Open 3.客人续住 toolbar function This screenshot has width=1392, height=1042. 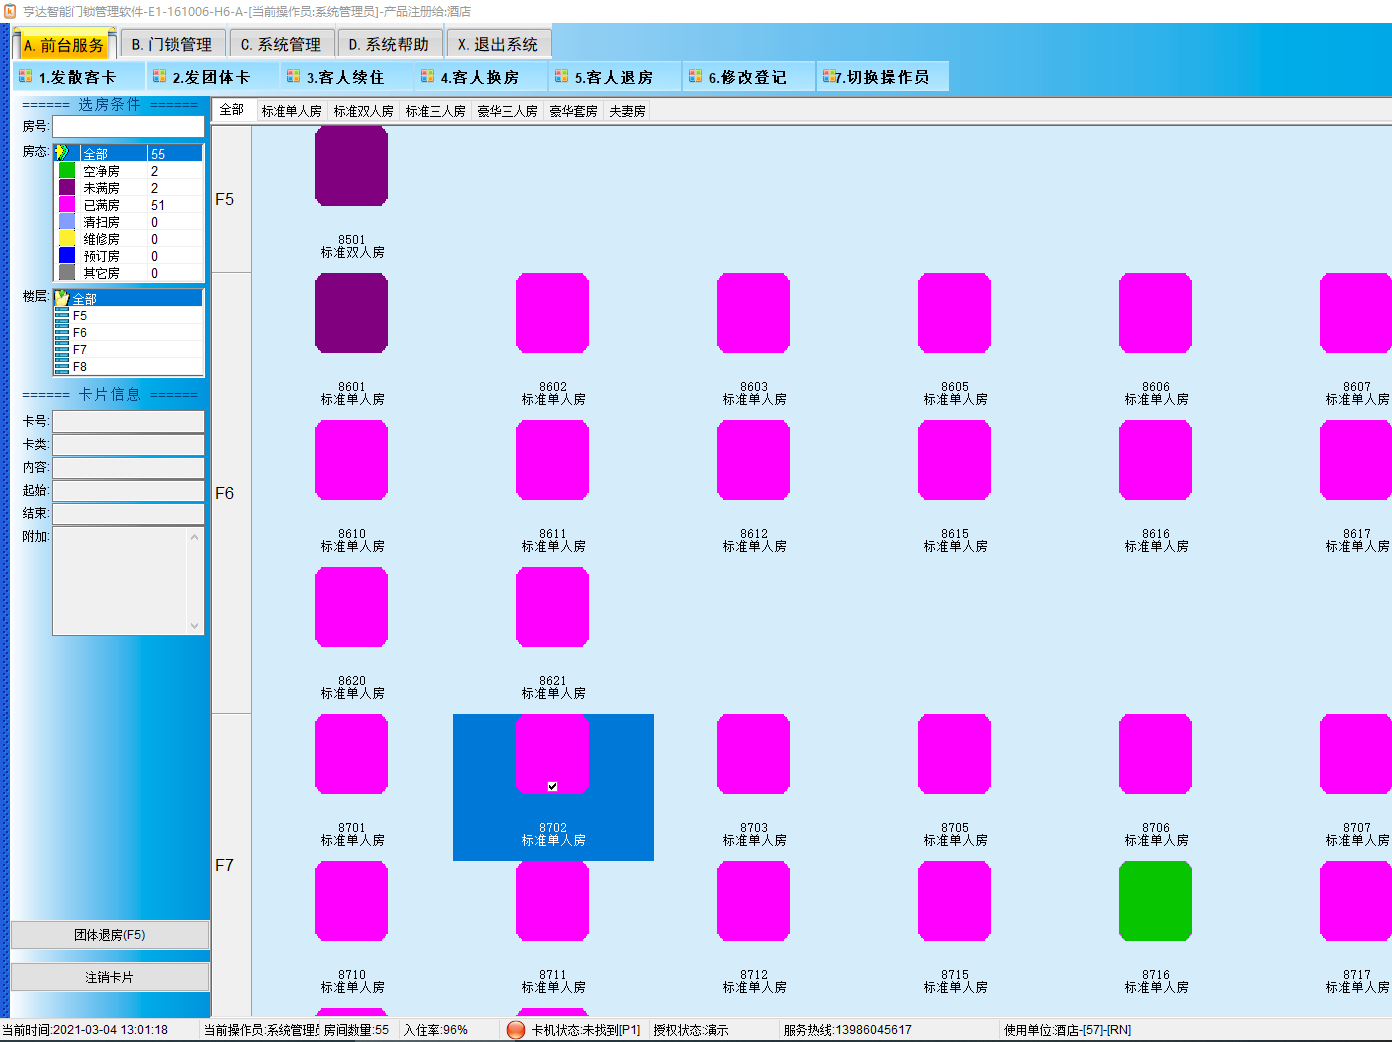pos(346,77)
